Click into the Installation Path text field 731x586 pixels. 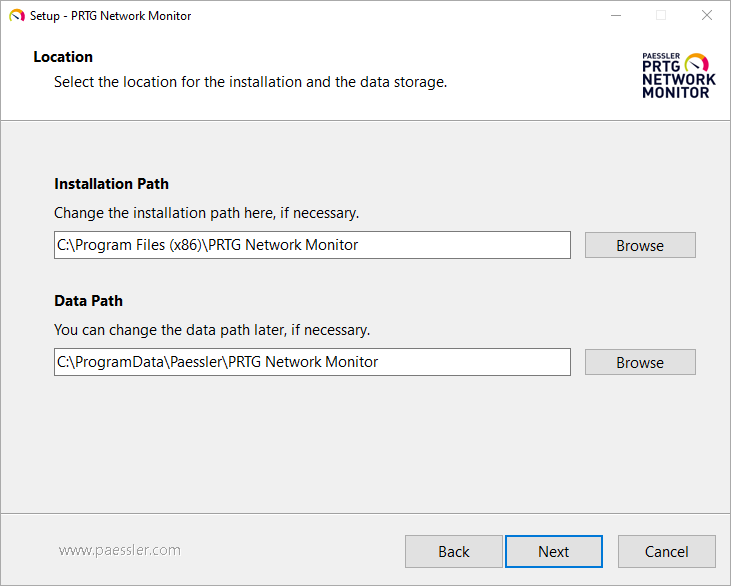point(312,245)
